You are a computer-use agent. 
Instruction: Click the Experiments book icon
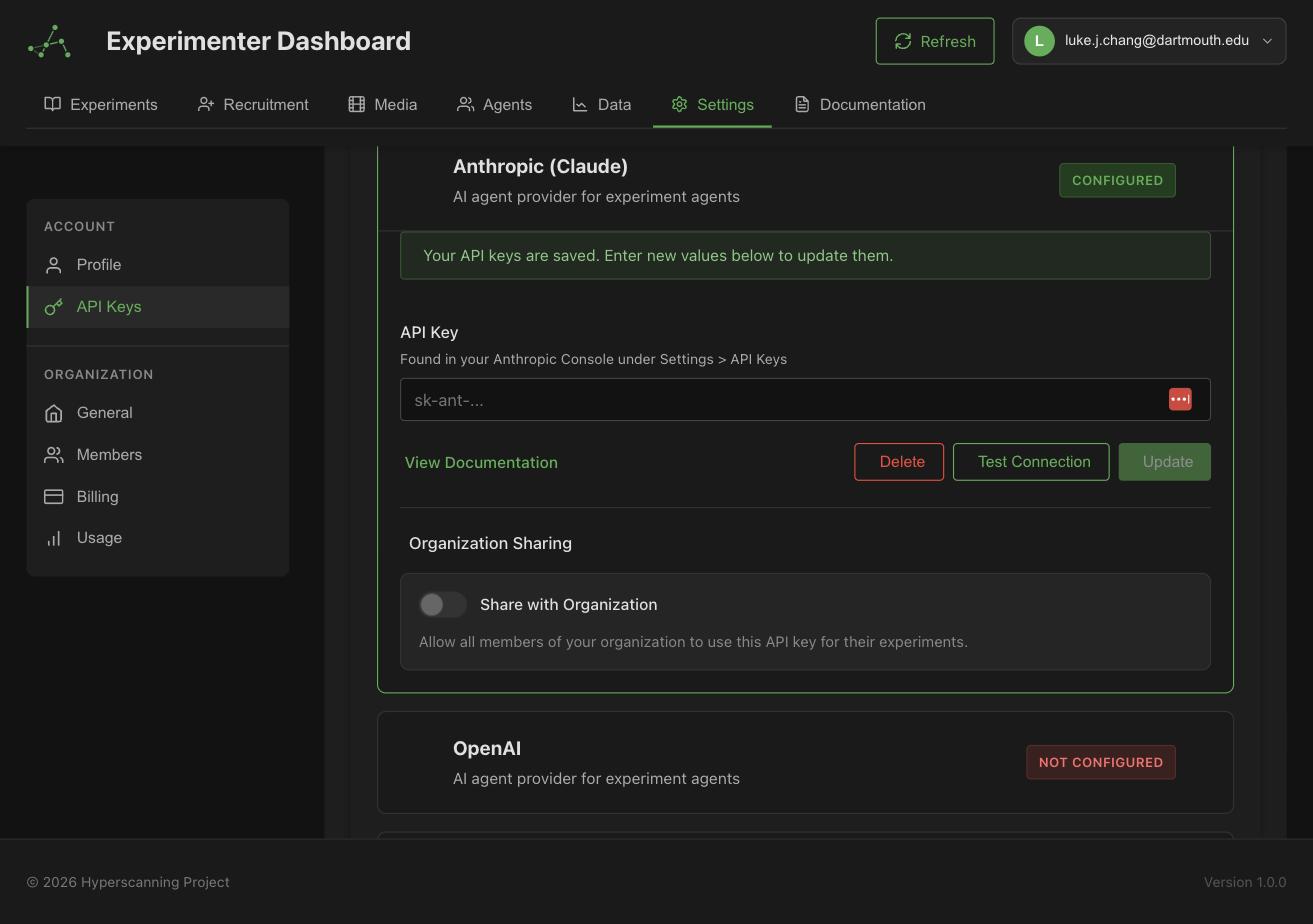tap(53, 104)
